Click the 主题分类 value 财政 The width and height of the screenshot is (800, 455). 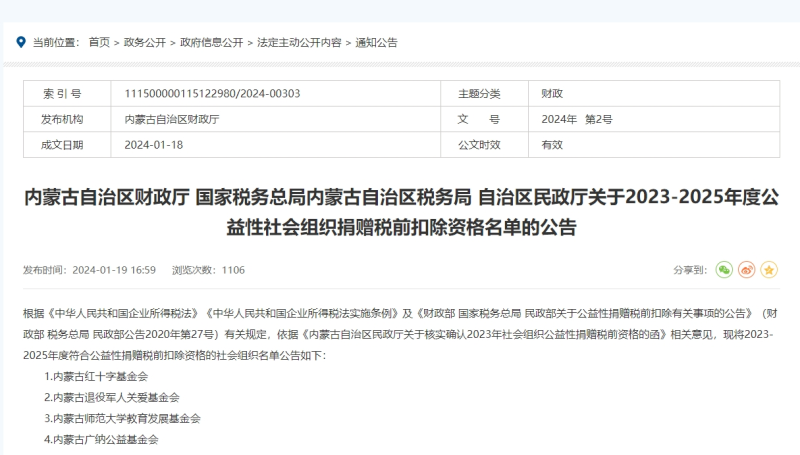click(x=552, y=94)
